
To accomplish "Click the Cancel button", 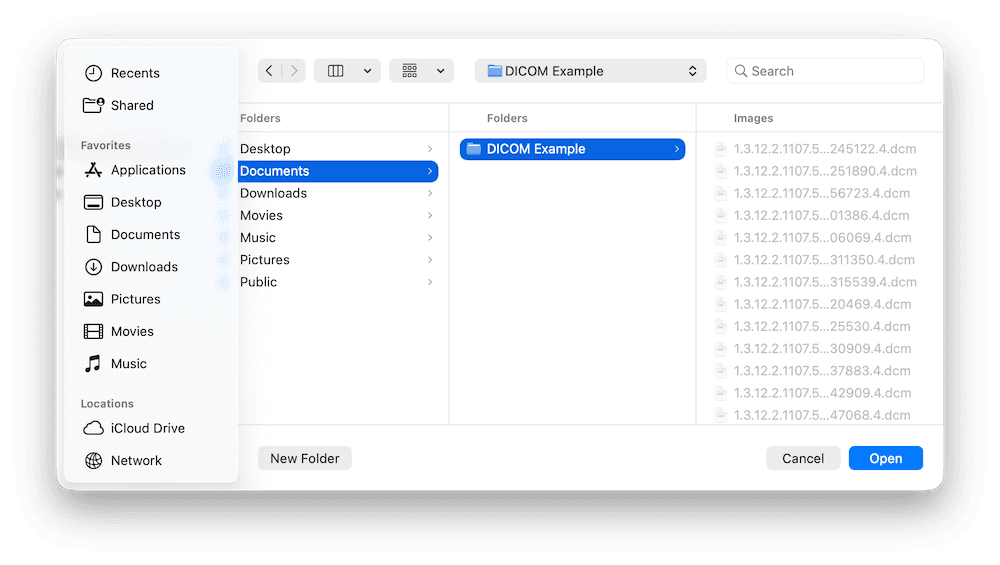I will pyautogui.click(x=803, y=459).
